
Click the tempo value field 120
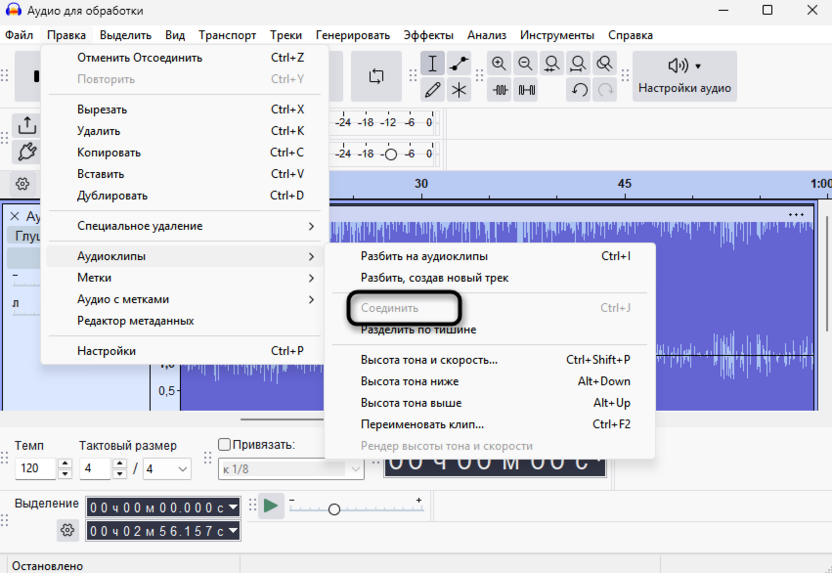[35, 468]
